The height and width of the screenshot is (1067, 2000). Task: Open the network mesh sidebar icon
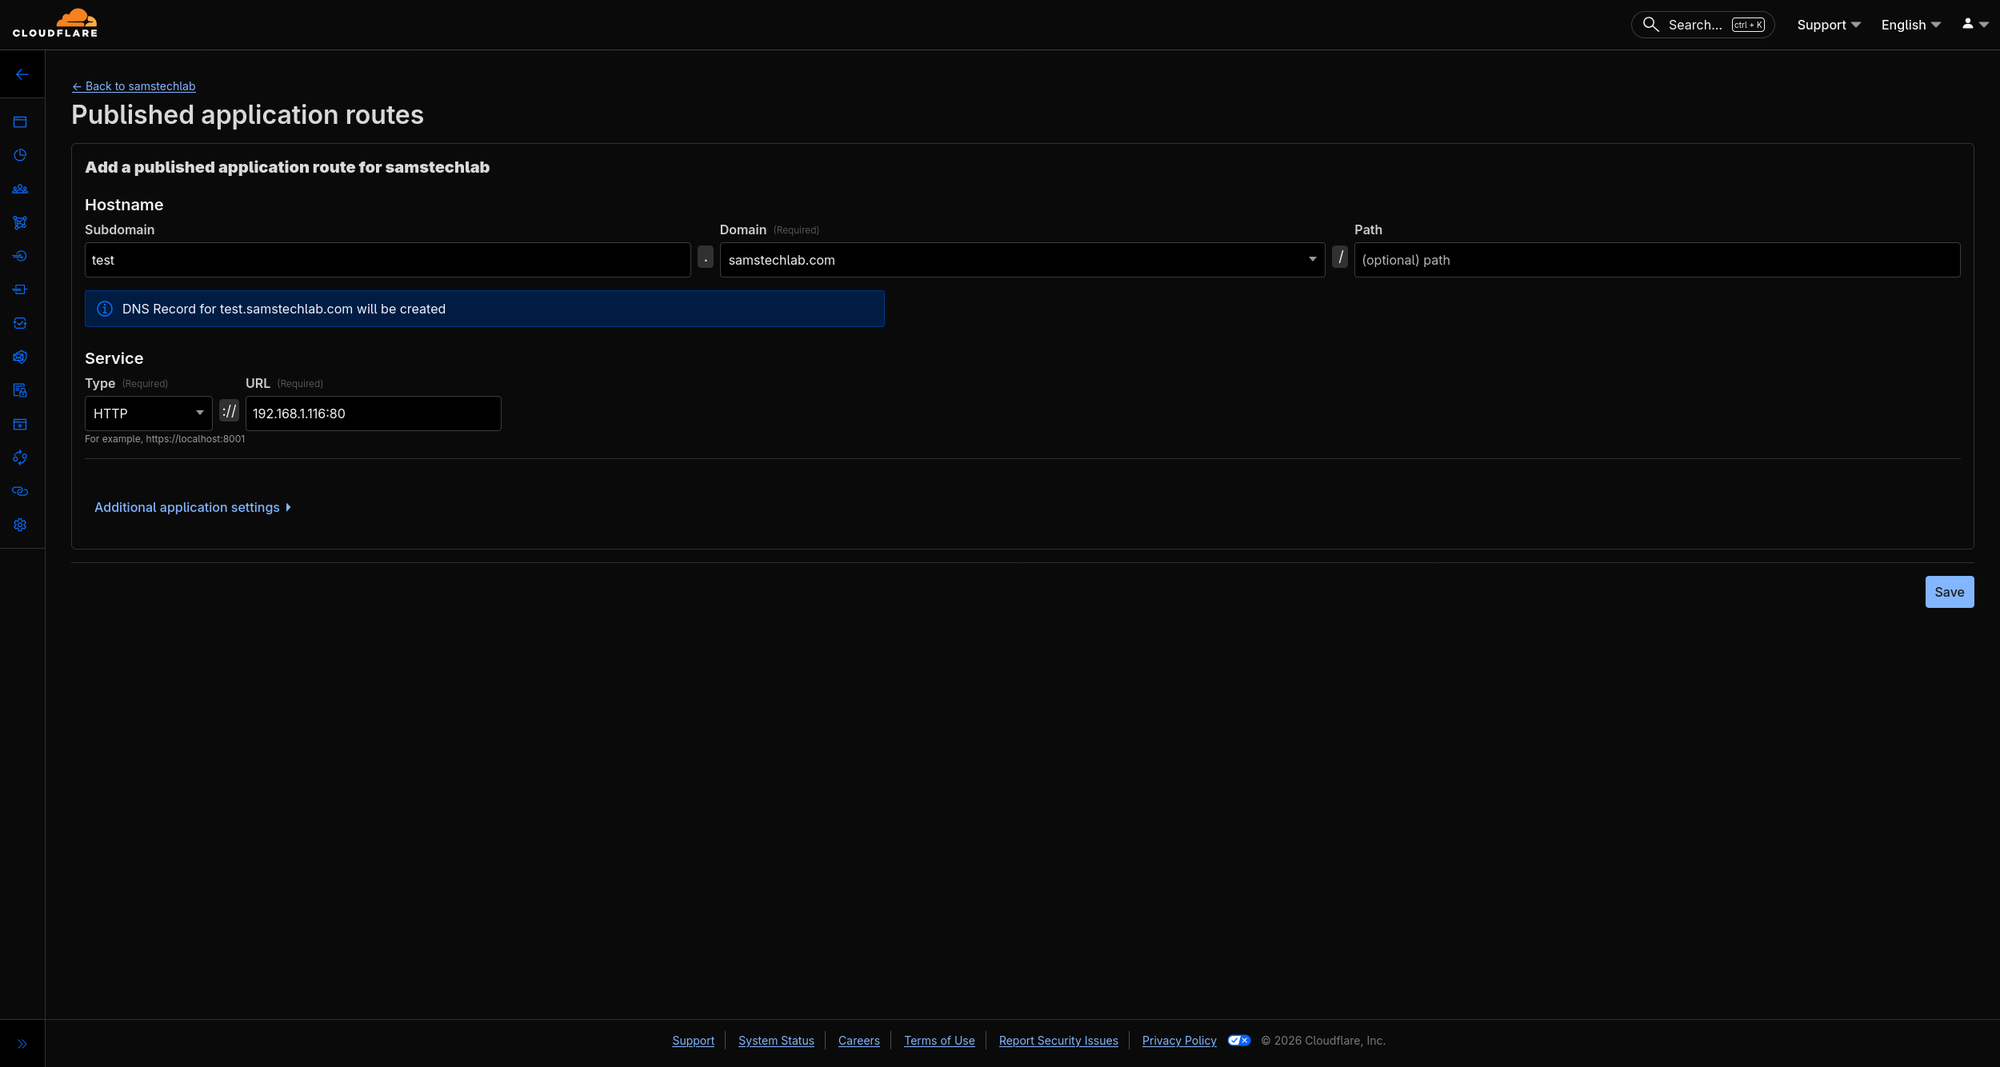(20, 223)
